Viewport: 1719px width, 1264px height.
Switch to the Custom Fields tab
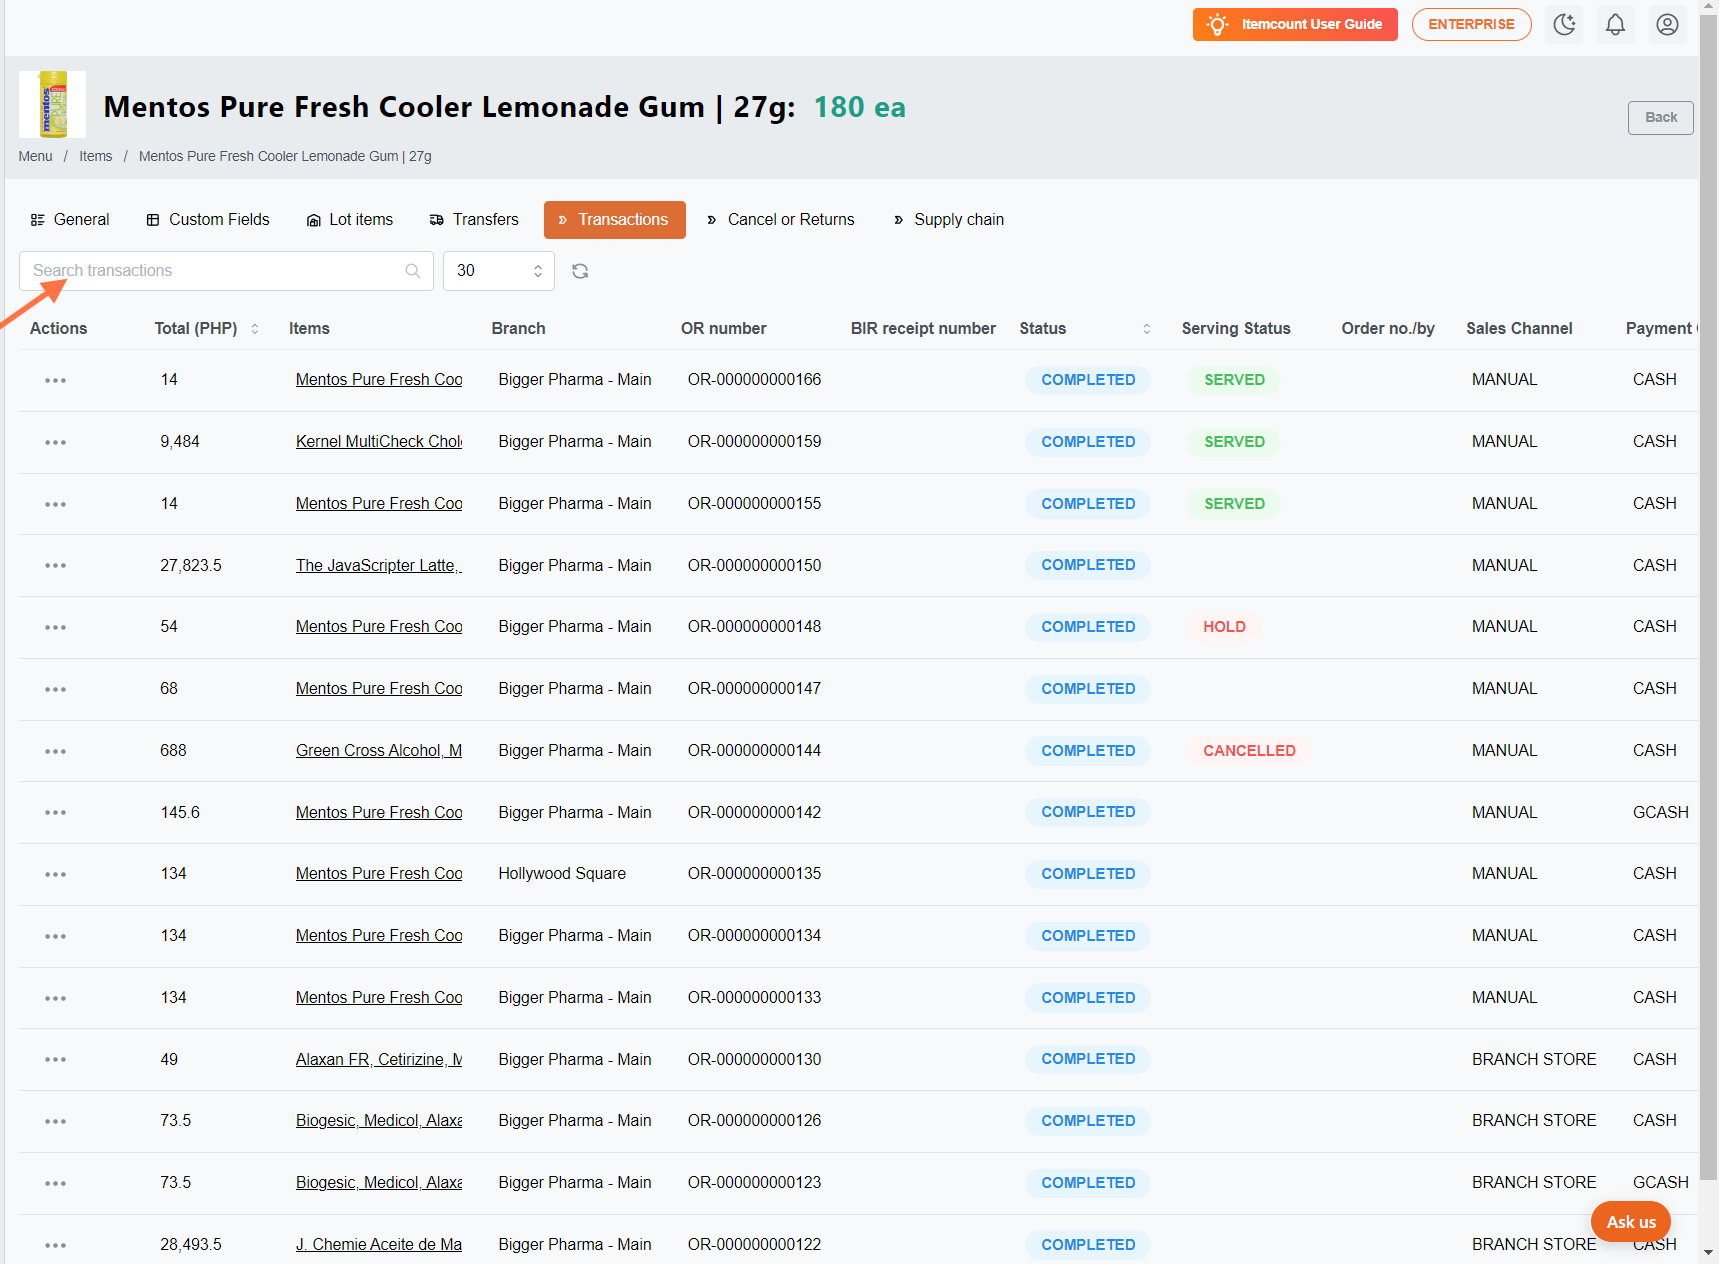coord(208,220)
